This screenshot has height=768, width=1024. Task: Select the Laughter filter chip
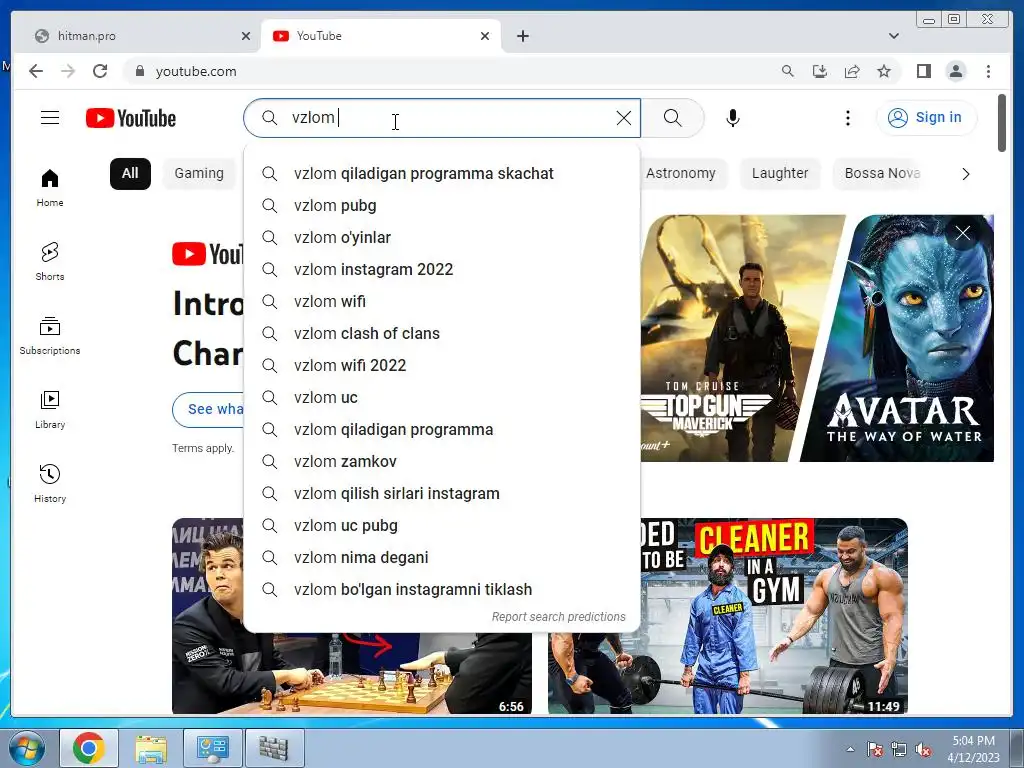point(780,174)
